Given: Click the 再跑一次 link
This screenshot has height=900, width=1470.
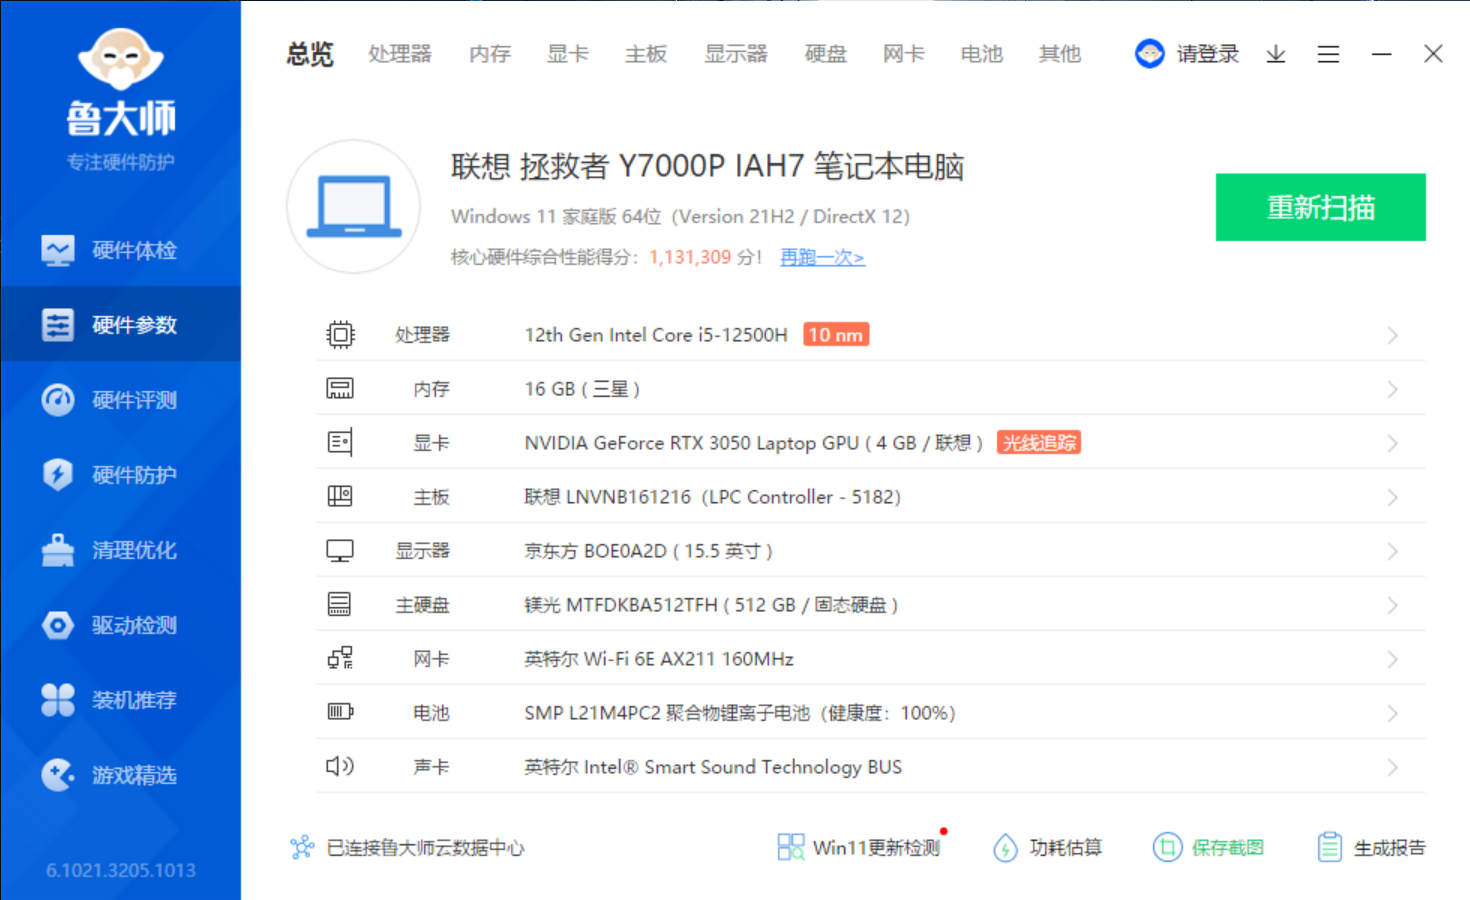Looking at the screenshot, I should coord(822,257).
